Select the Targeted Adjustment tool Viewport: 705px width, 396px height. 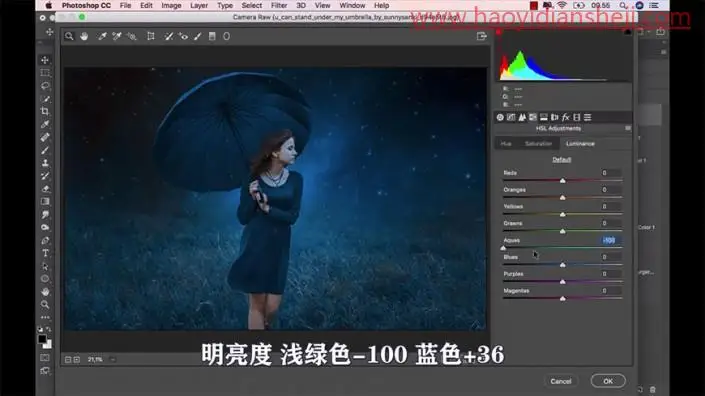click(132, 36)
